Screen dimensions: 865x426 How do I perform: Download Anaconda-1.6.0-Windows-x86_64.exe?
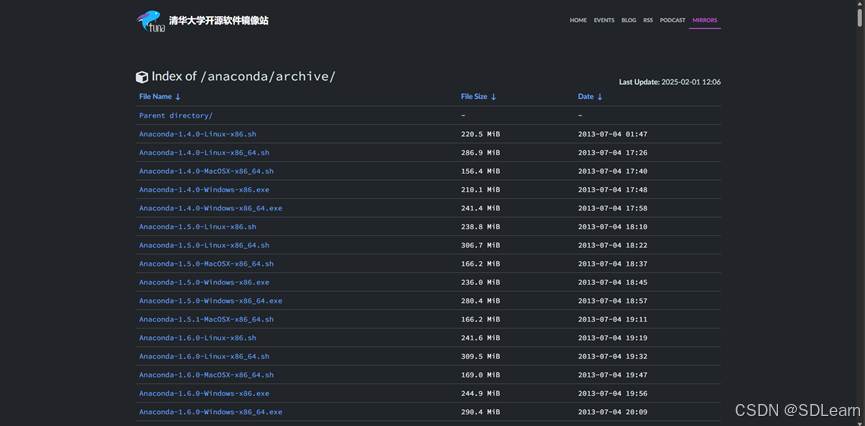click(x=211, y=412)
